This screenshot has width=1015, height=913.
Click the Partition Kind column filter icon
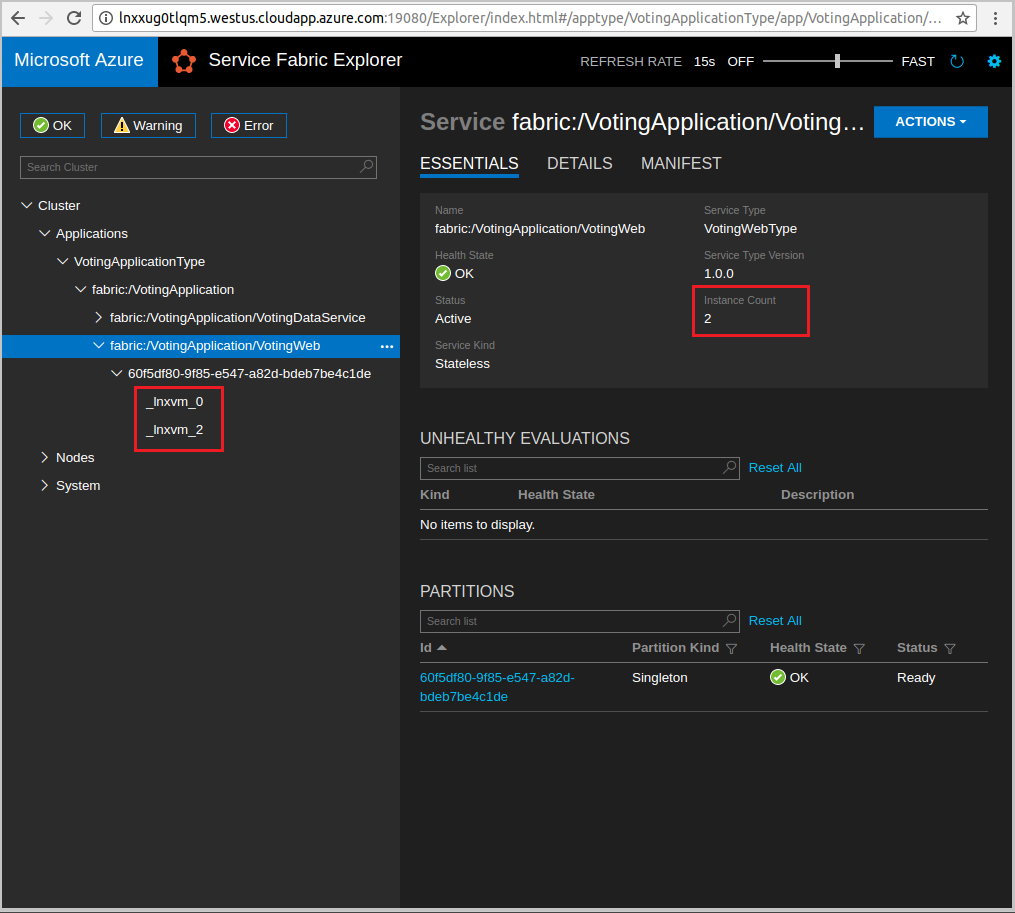pos(731,649)
